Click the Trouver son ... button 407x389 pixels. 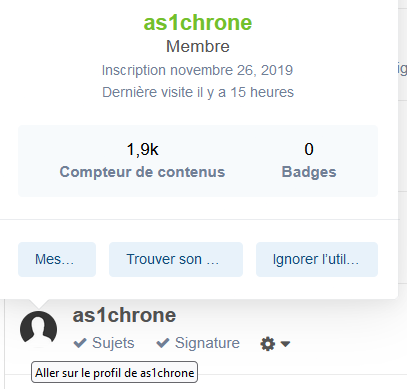point(176,259)
